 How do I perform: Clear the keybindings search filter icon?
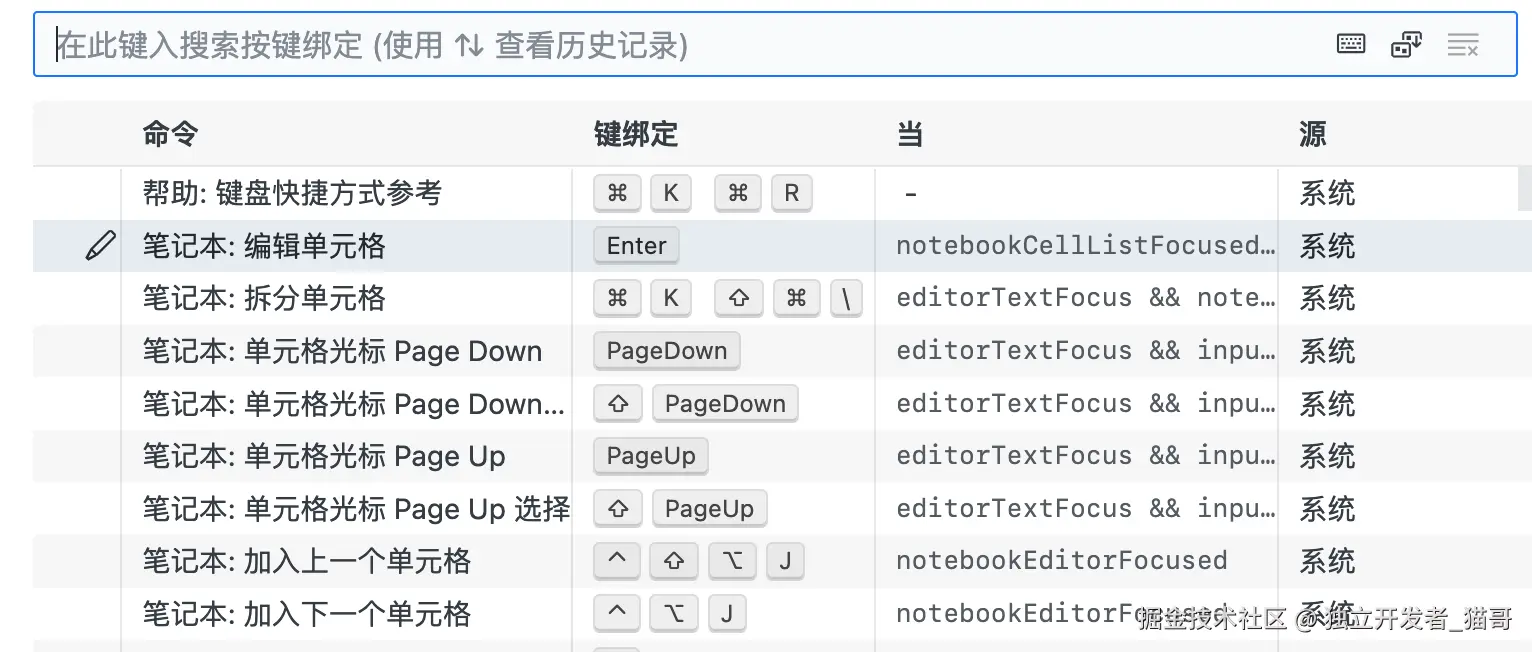pos(1462,44)
